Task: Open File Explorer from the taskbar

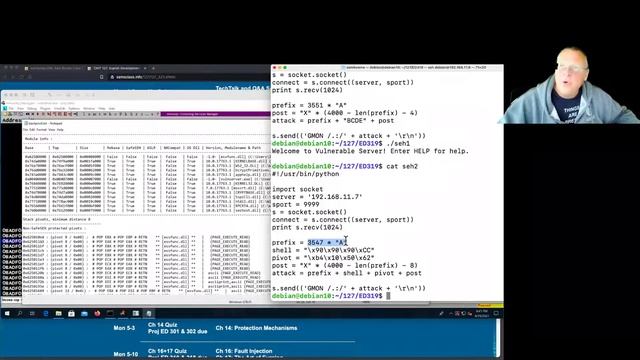Action: click(x=58, y=313)
